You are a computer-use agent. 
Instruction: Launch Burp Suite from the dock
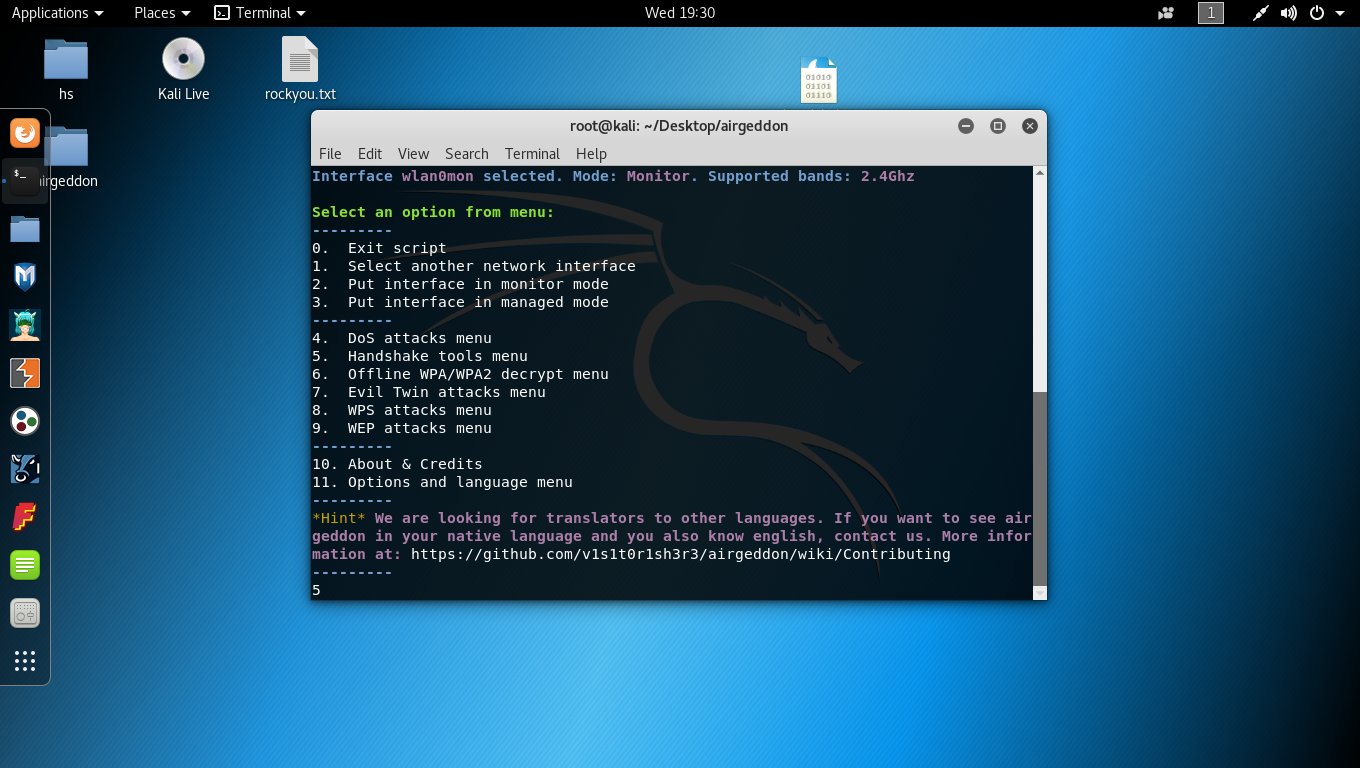coord(25,373)
